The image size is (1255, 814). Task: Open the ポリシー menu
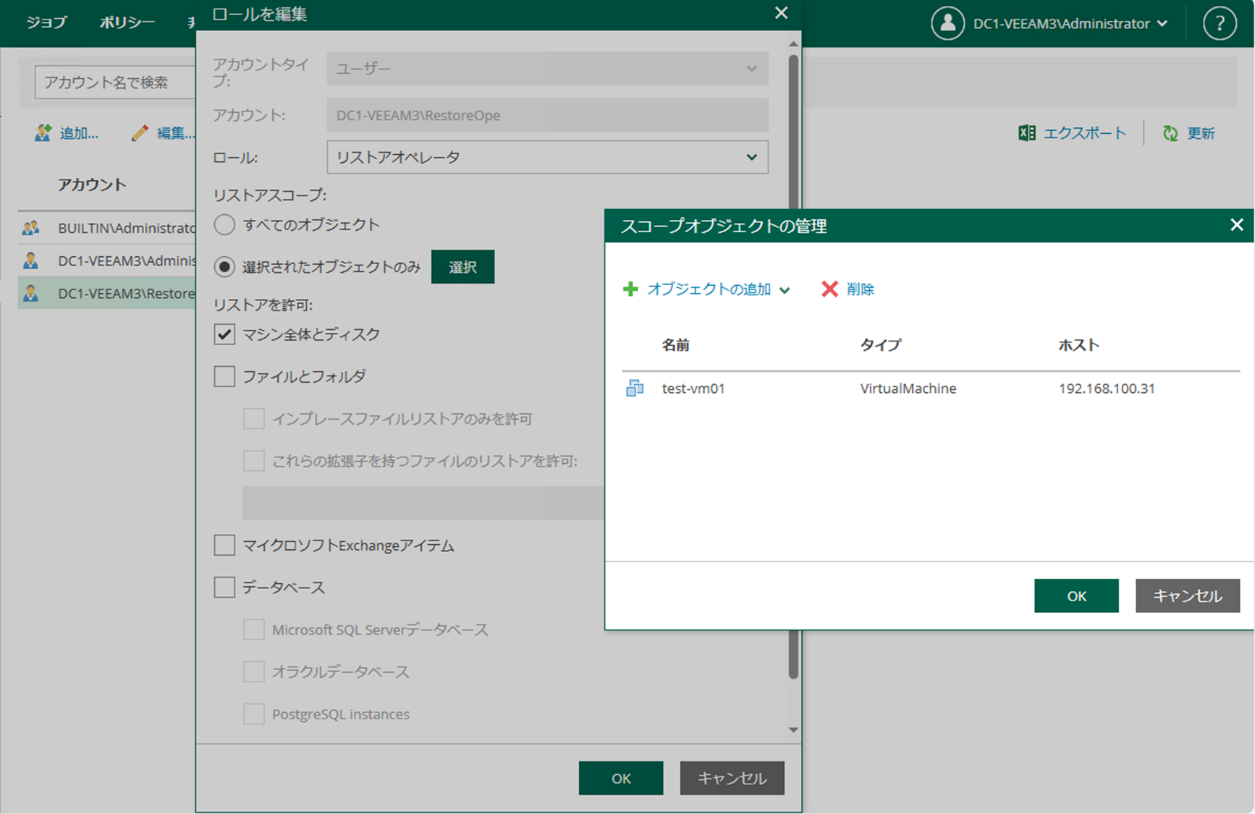(127, 22)
